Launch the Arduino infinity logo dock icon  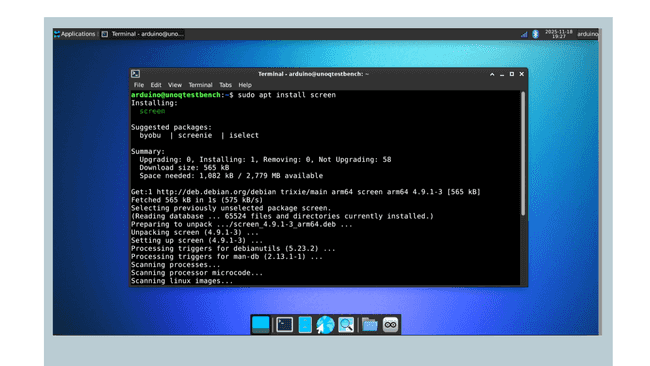point(390,325)
